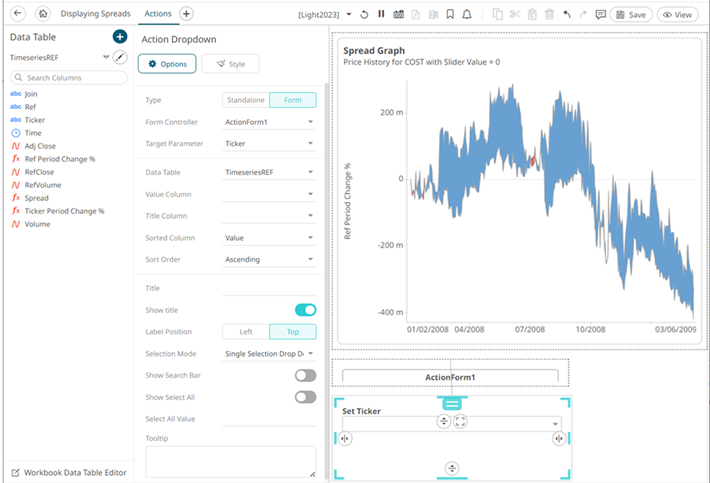Toggle the Show title switch
The image size is (710, 483).
coord(305,310)
